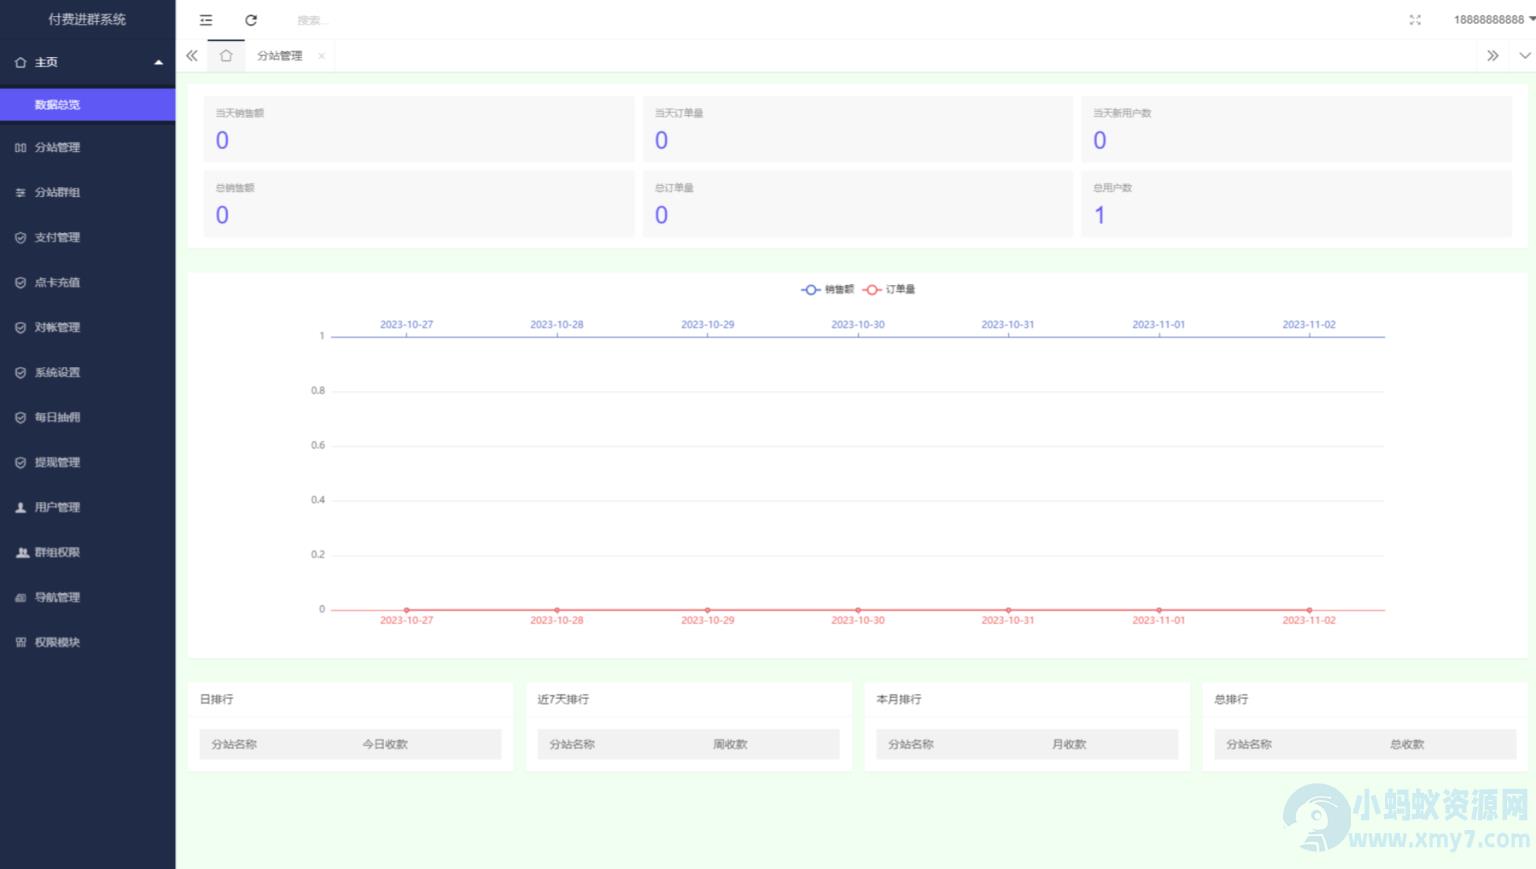Viewport: 1536px width, 869px height.
Task: Click the 2023-11-02 data point on red line
Action: pyautogui.click(x=1309, y=610)
